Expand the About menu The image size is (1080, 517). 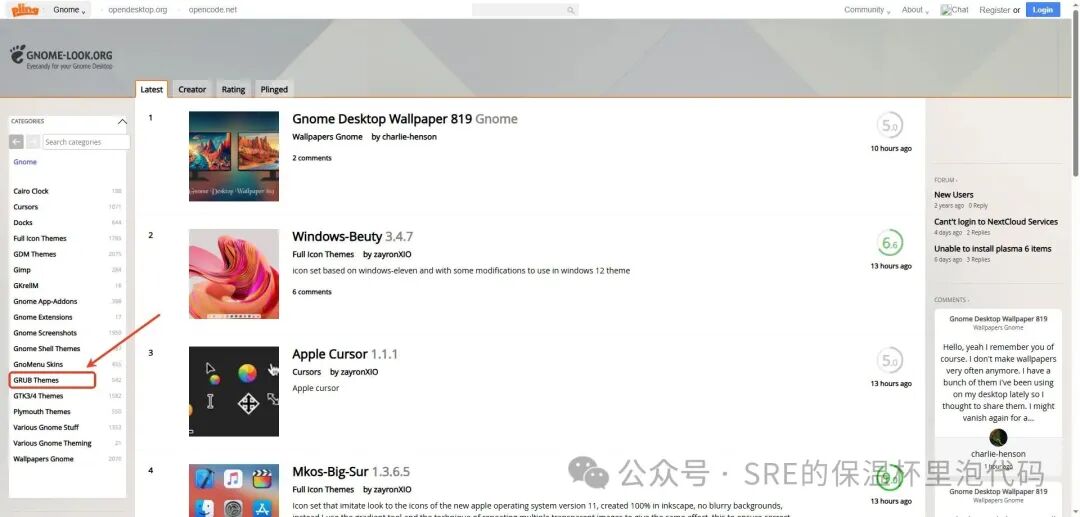pos(915,10)
